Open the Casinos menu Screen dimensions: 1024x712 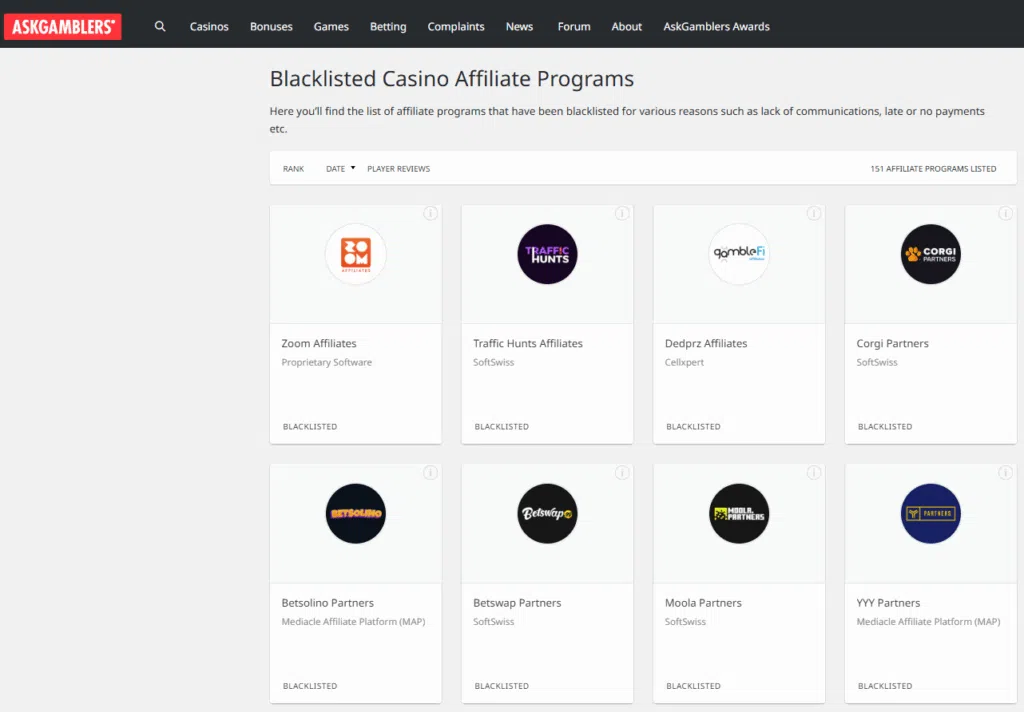point(209,27)
